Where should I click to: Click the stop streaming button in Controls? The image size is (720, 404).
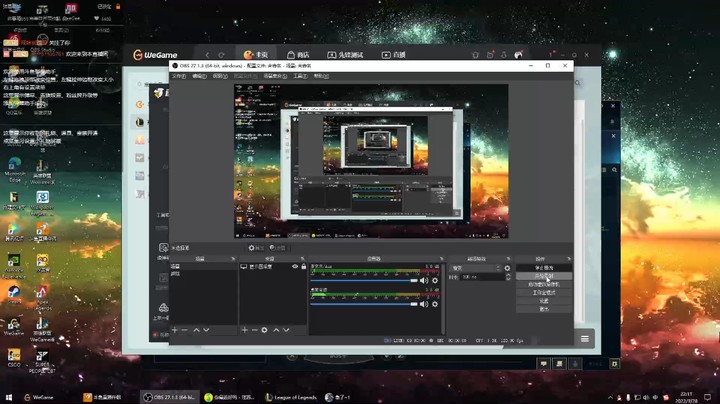click(544, 268)
